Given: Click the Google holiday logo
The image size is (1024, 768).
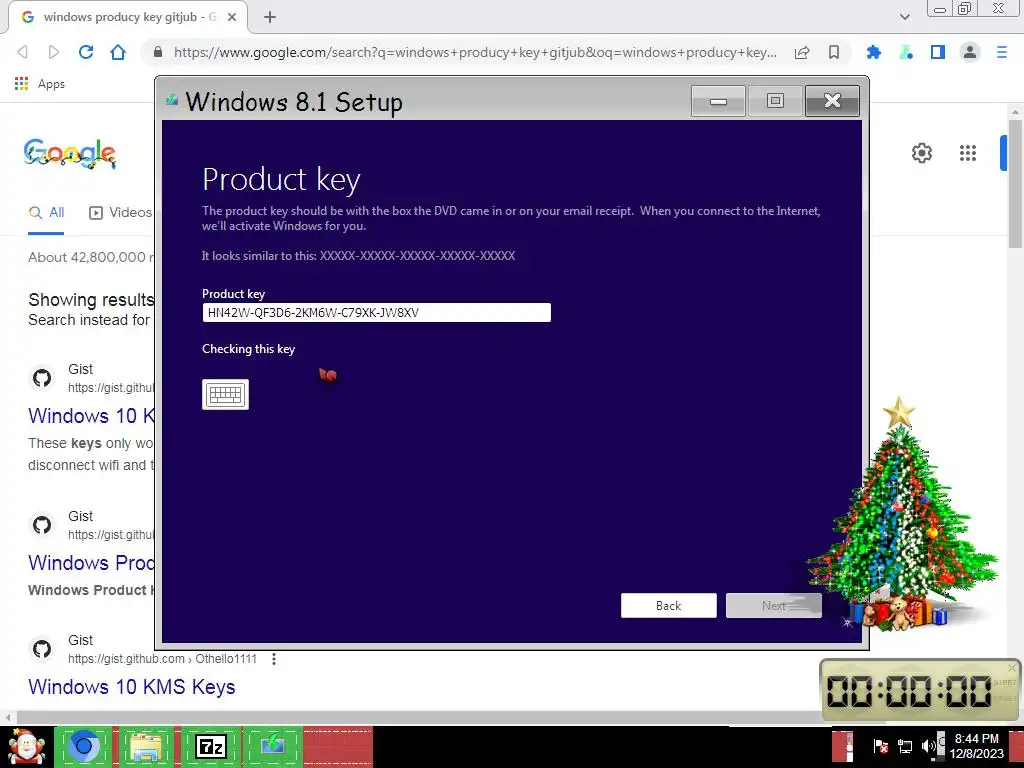Looking at the screenshot, I should [x=70, y=153].
